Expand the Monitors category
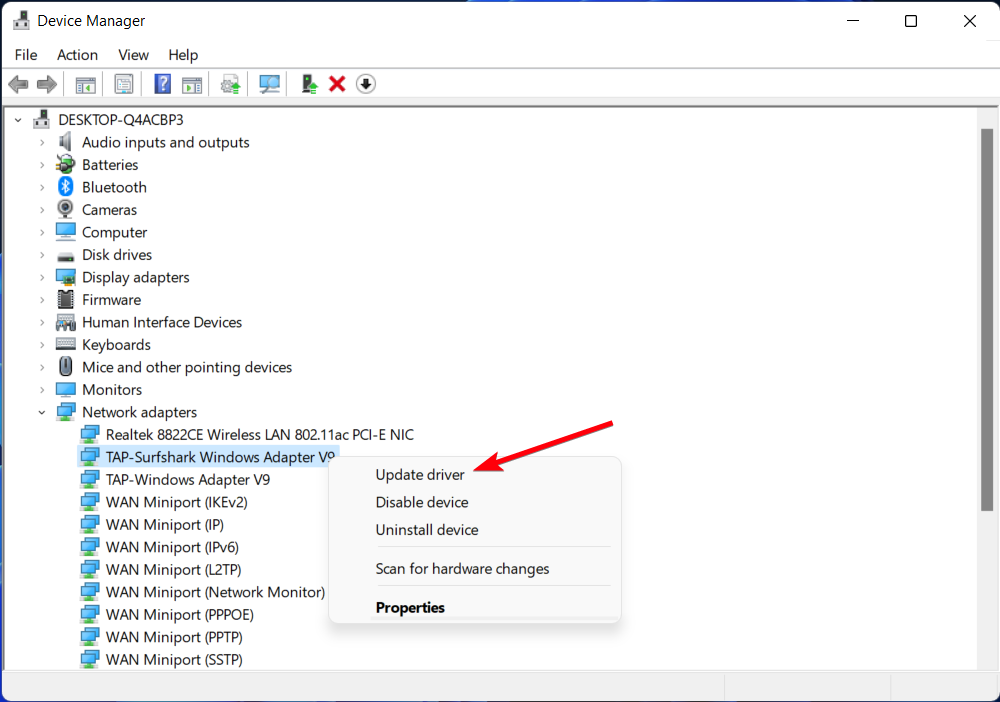Viewport: 1000px width, 702px height. tap(42, 390)
